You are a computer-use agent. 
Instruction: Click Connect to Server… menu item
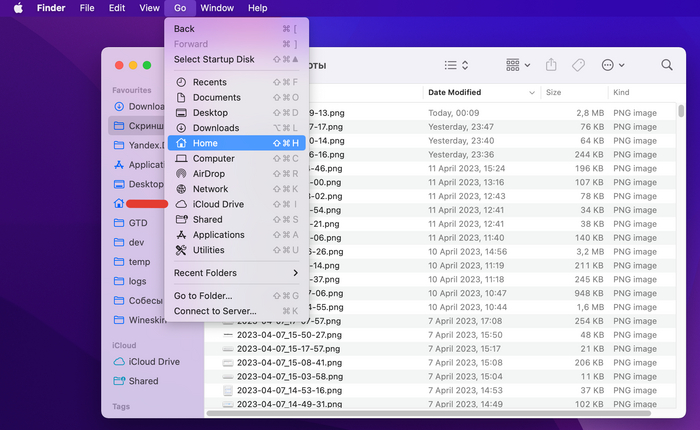pyautogui.click(x=214, y=311)
